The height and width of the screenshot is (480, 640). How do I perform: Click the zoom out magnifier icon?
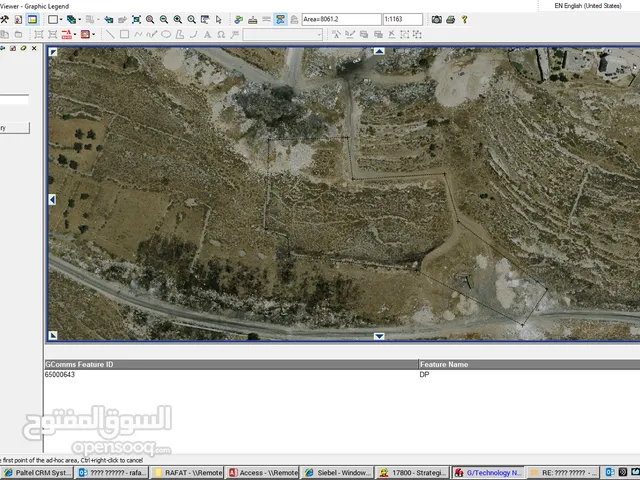[164, 19]
